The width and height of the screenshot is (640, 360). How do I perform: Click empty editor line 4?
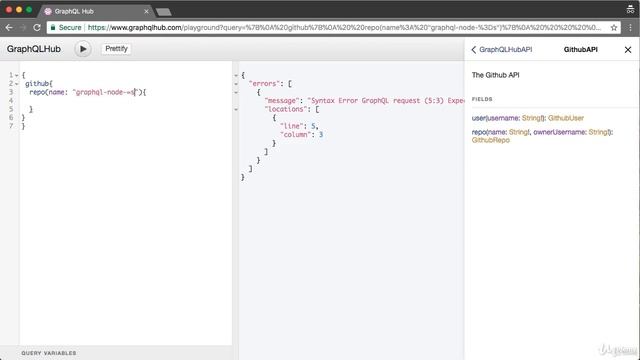click(126, 101)
